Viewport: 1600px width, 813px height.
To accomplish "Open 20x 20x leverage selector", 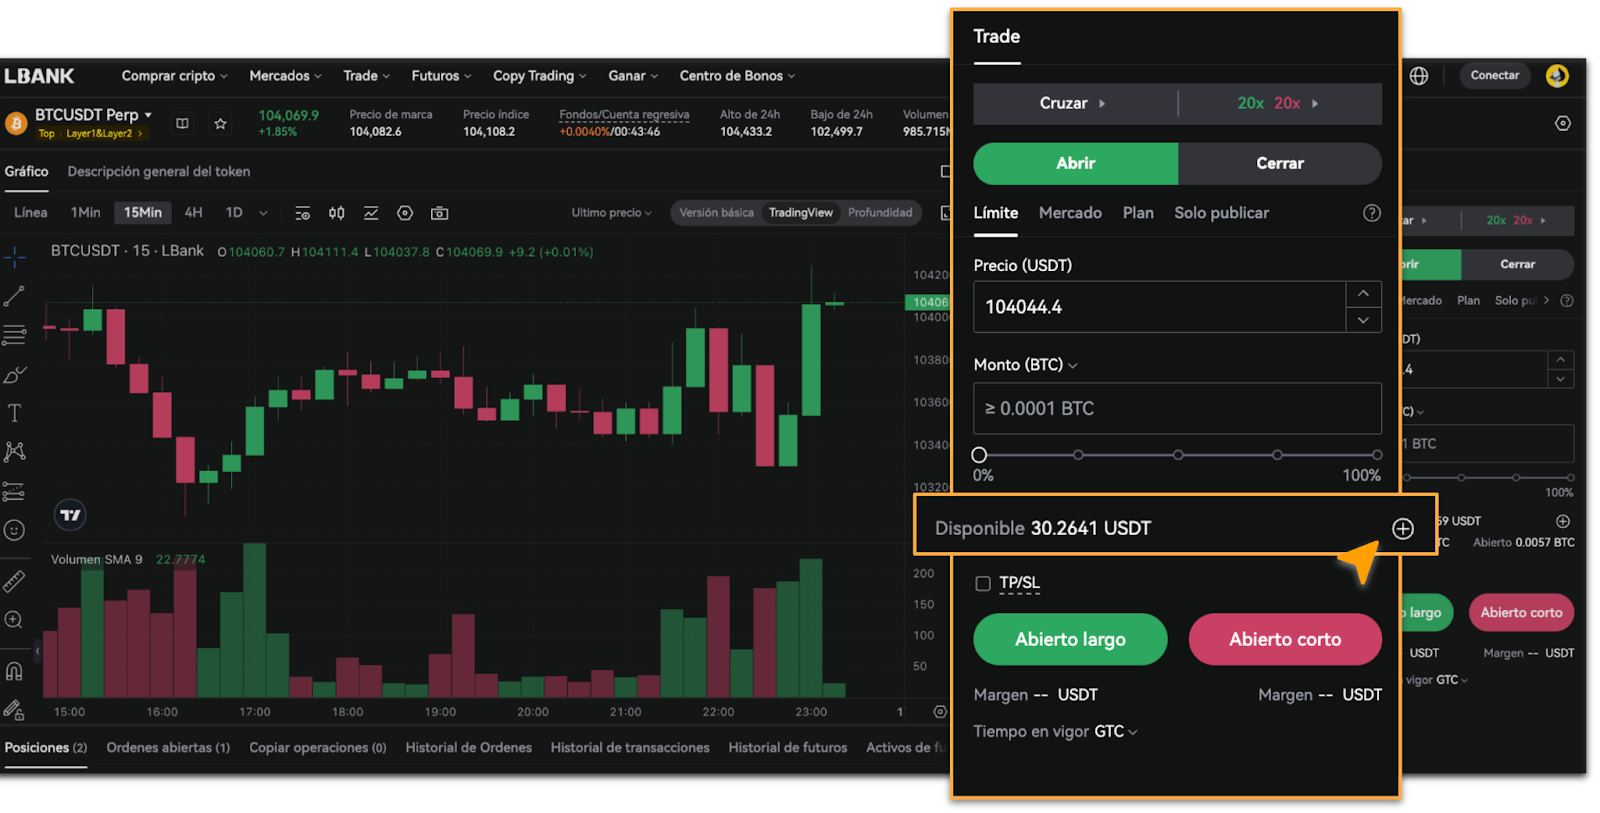I will [1279, 103].
